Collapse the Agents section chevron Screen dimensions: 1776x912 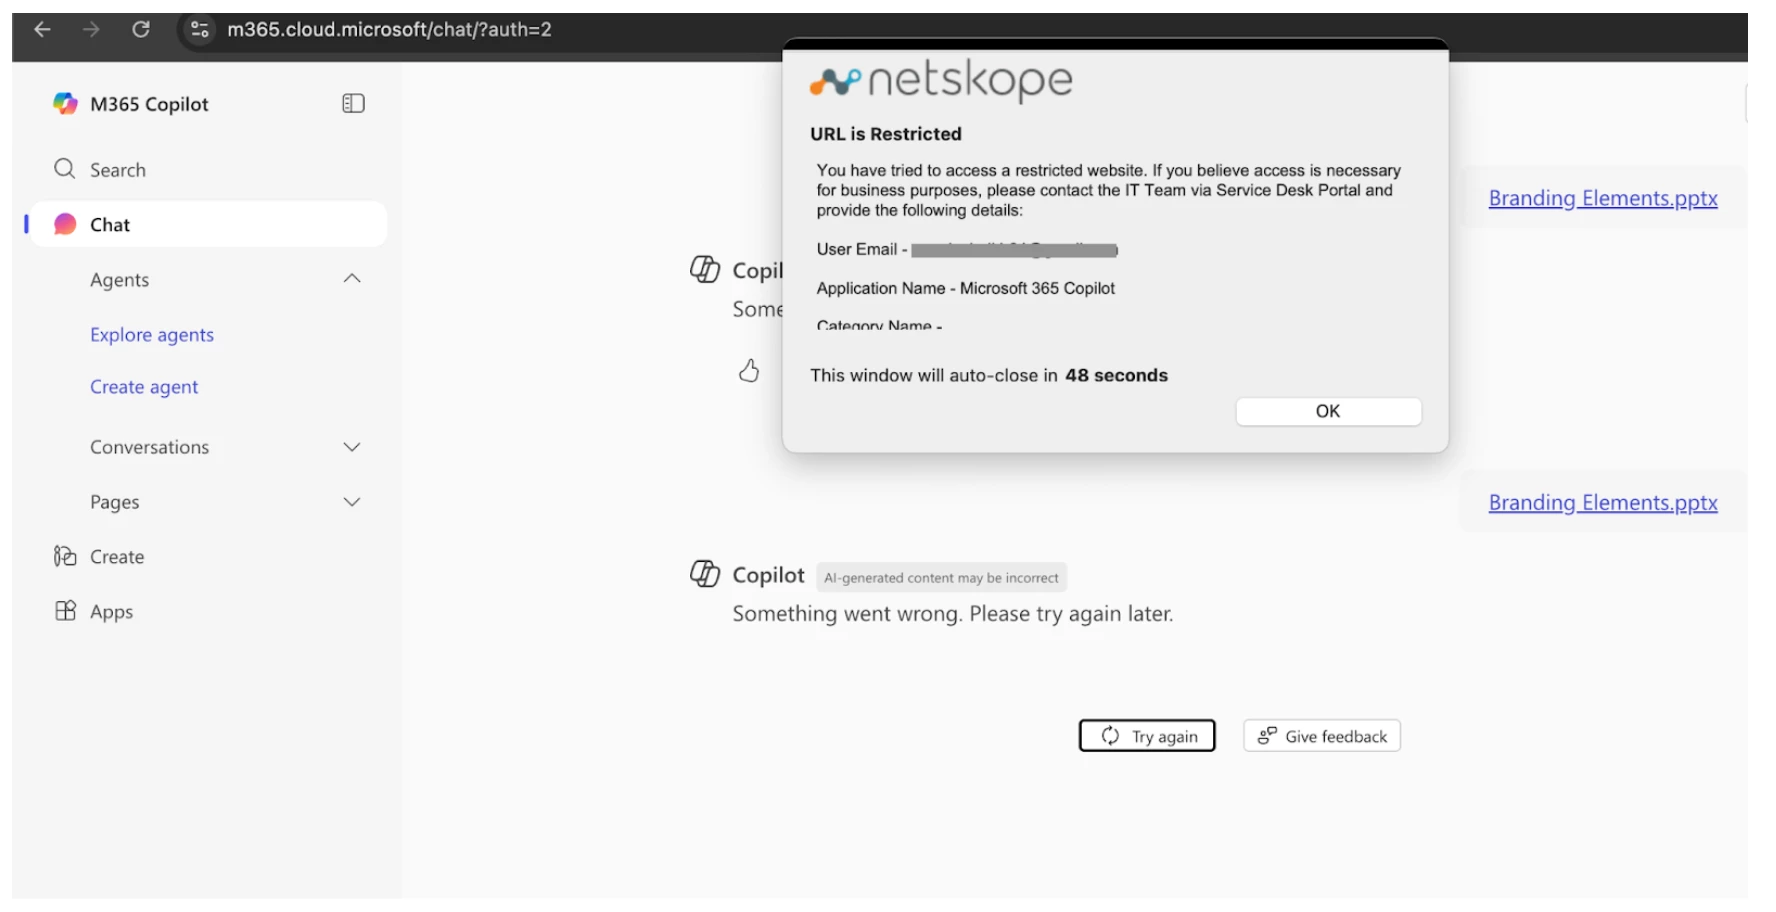click(352, 279)
